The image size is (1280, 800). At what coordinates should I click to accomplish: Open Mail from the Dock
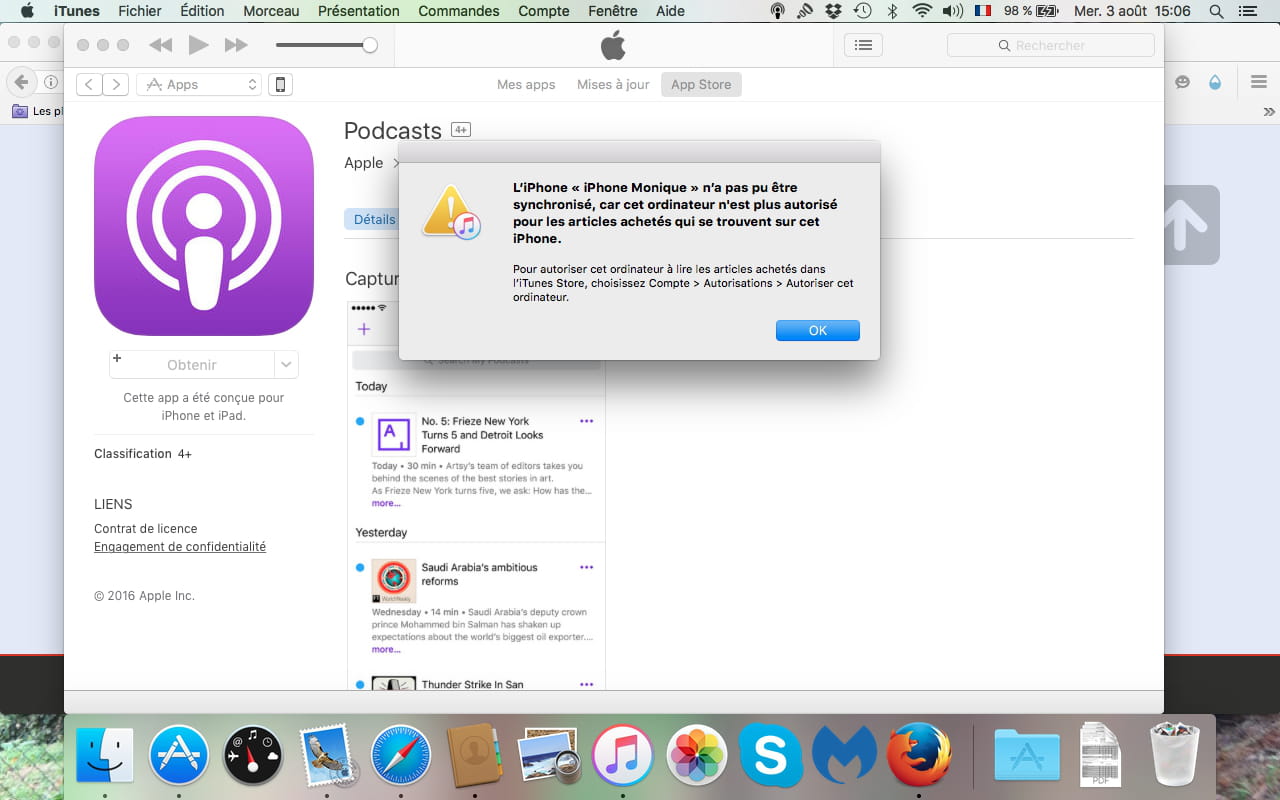[327, 755]
